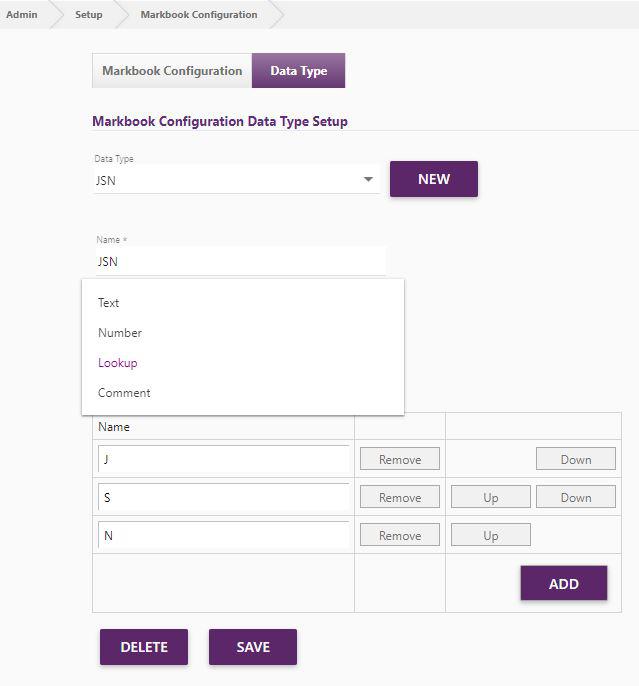Screen dimensions: 639x686
Task: Select the Data Type tab
Action: coord(298,70)
